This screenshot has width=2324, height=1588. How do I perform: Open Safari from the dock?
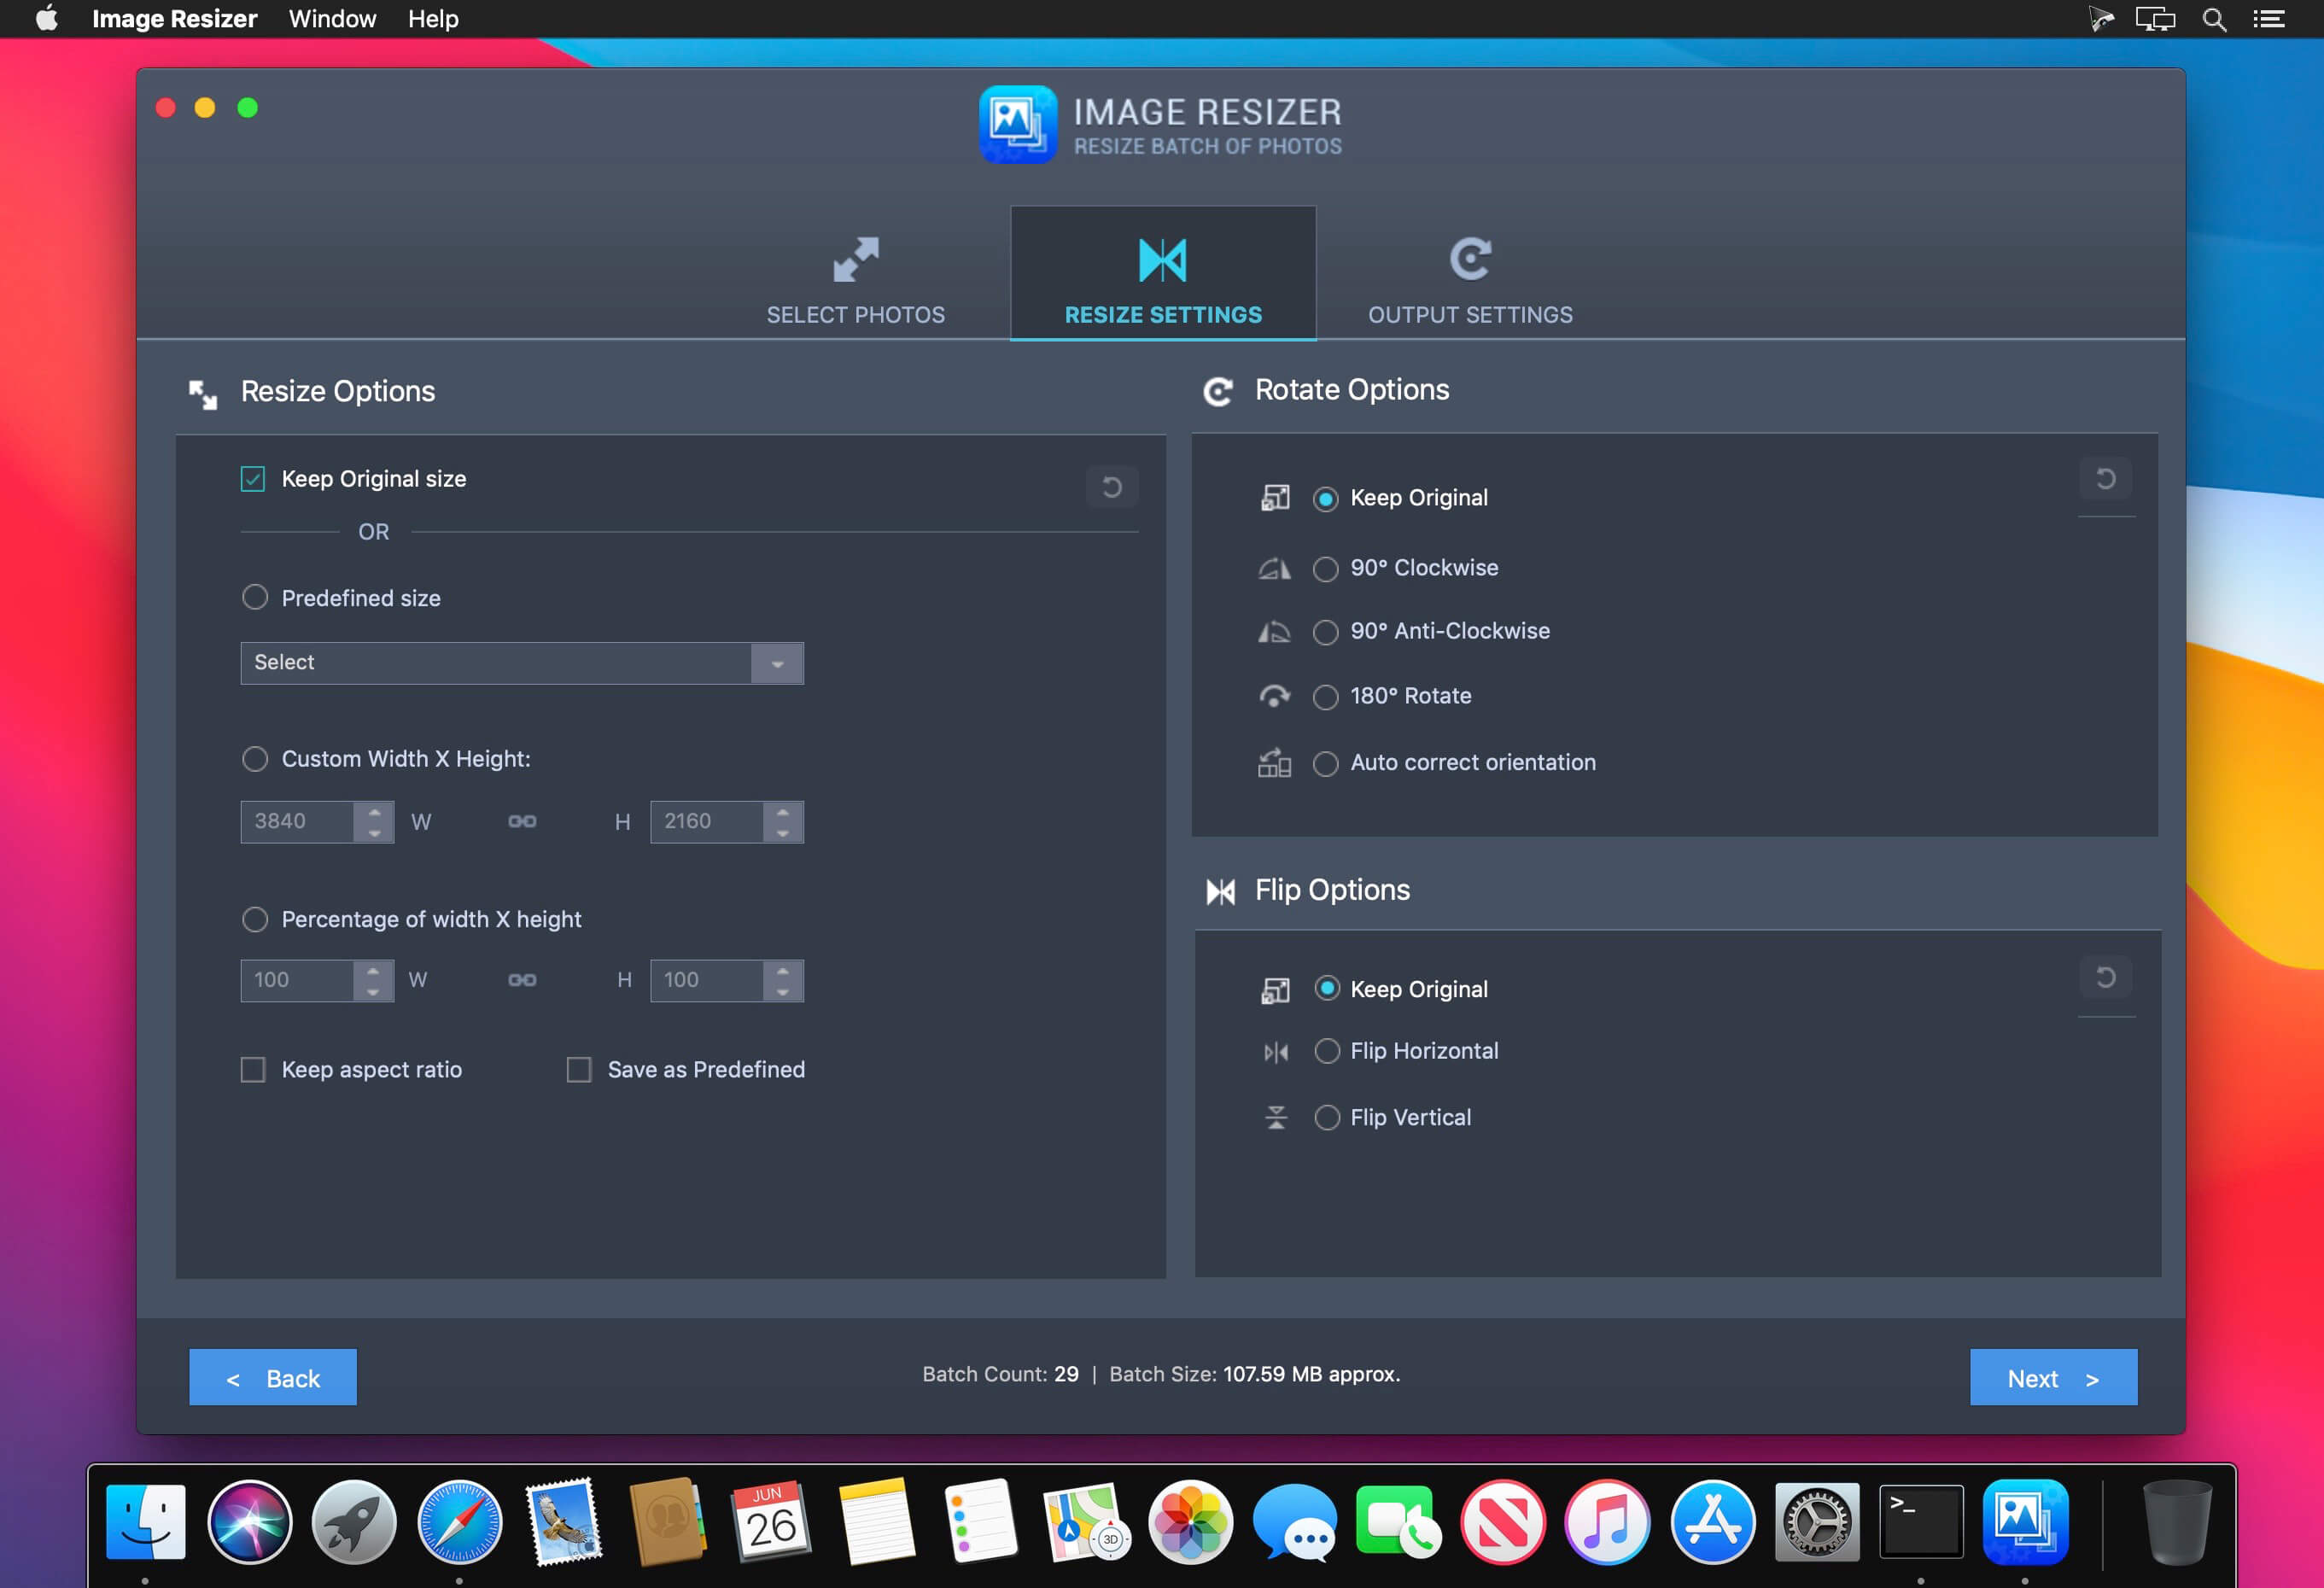point(459,1522)
